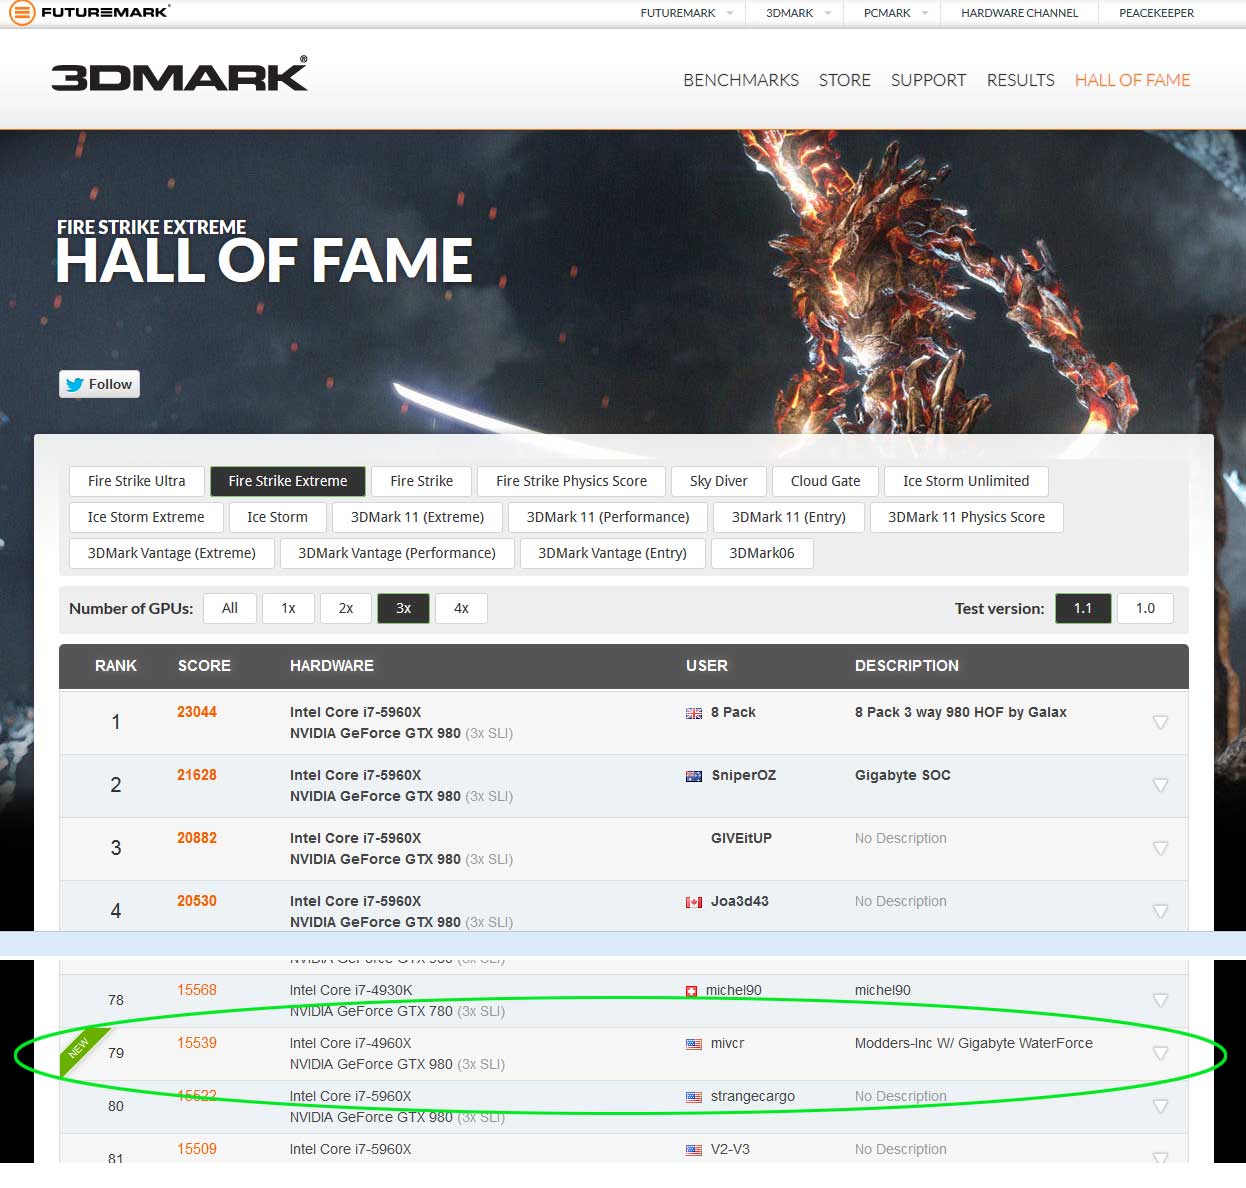Open user strangecargo's profile

point(753,1096)
